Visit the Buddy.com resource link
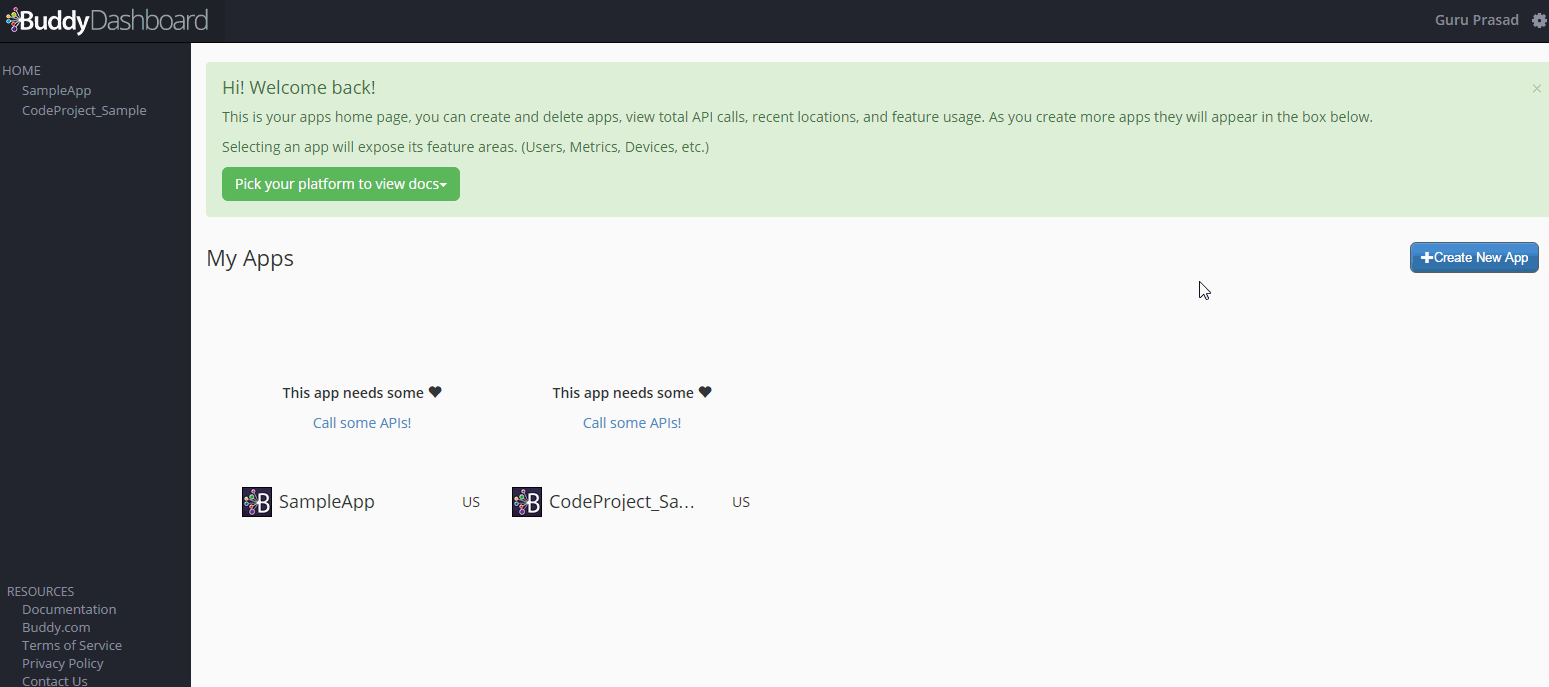 [x=56, y=628]
